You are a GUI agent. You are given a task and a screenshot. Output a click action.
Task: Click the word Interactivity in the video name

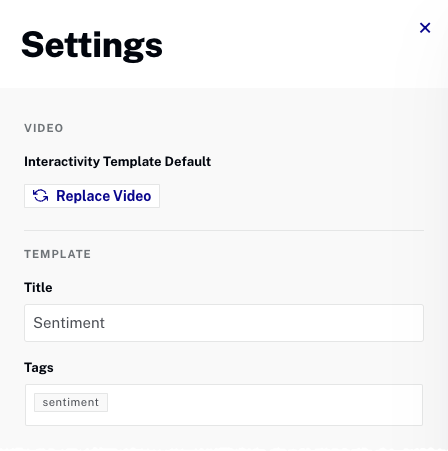pyautogui.click(x=62, y=162)
